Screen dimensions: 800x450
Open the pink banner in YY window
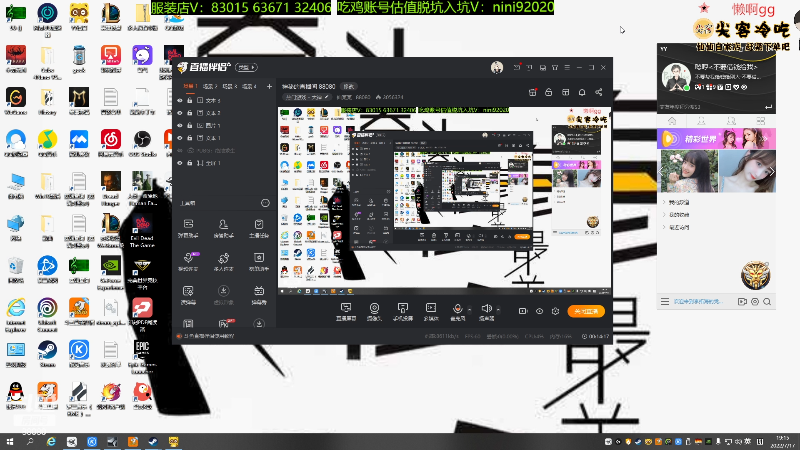coord(716,138)
